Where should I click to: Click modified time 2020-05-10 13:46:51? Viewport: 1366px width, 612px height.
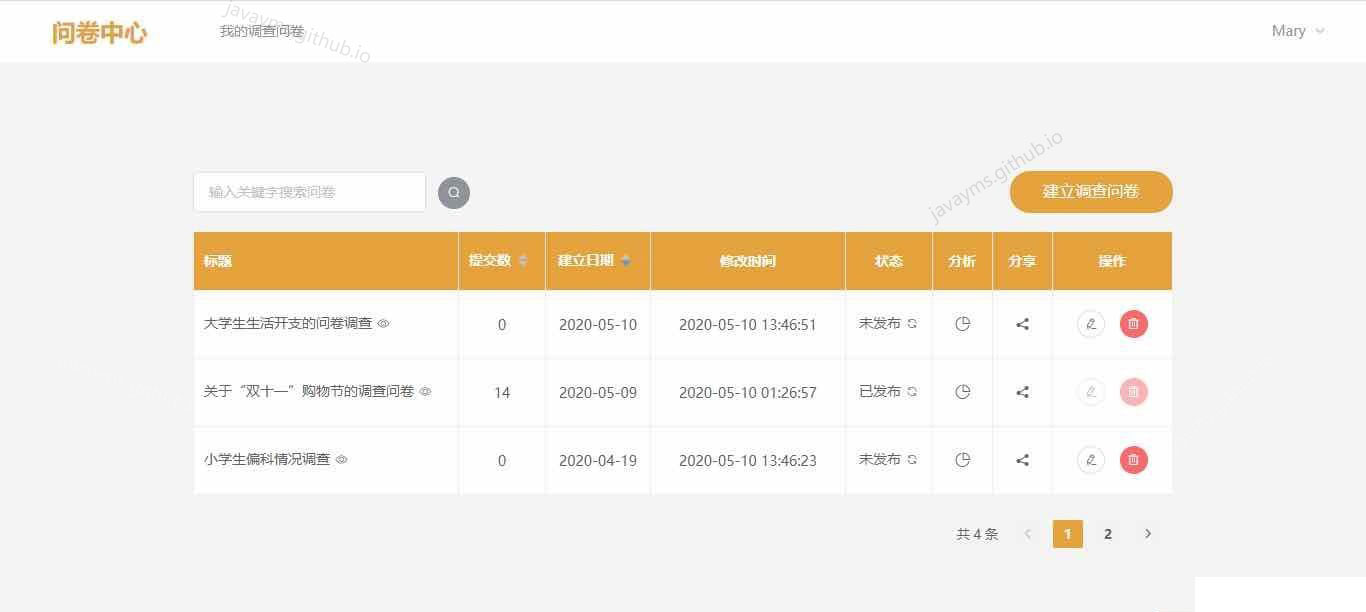pyautogui.click(x=748, y=325)
